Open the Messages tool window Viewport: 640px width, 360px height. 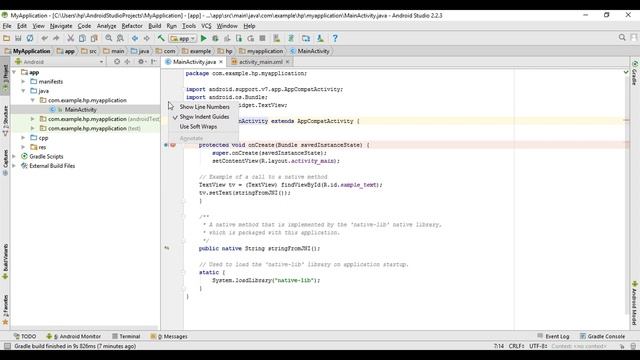coord(169,336)
